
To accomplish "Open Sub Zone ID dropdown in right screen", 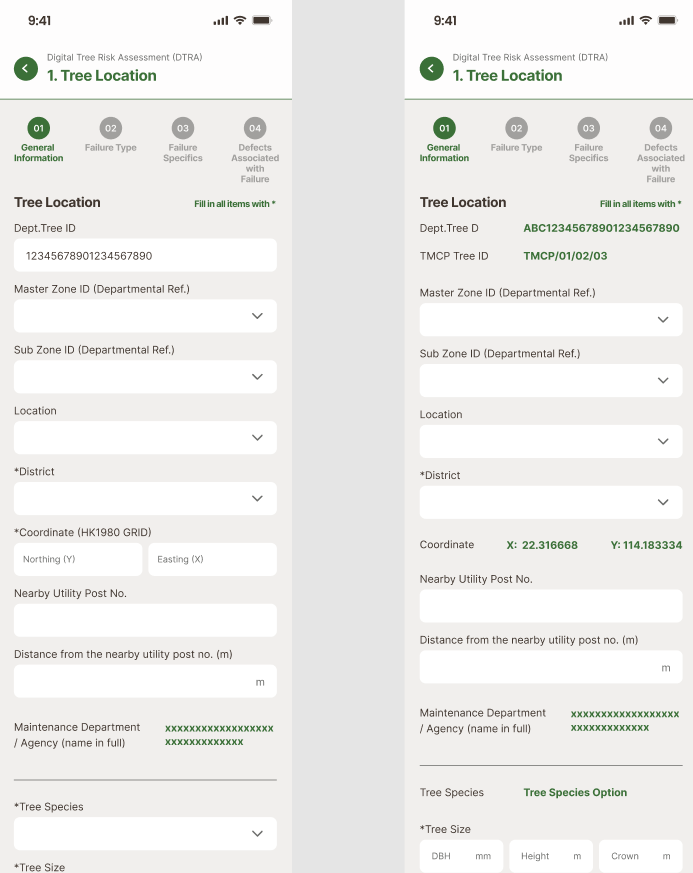I will (551, 380).
